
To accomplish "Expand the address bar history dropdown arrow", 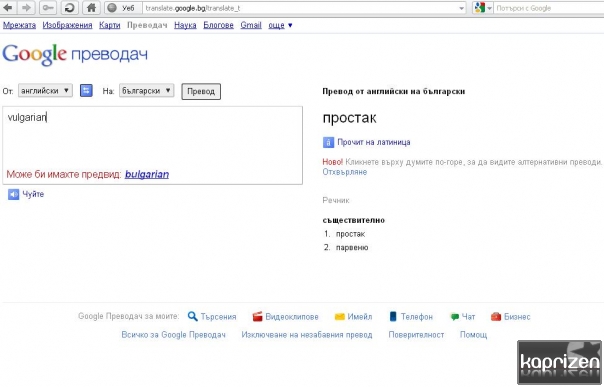I will point(461,8).
